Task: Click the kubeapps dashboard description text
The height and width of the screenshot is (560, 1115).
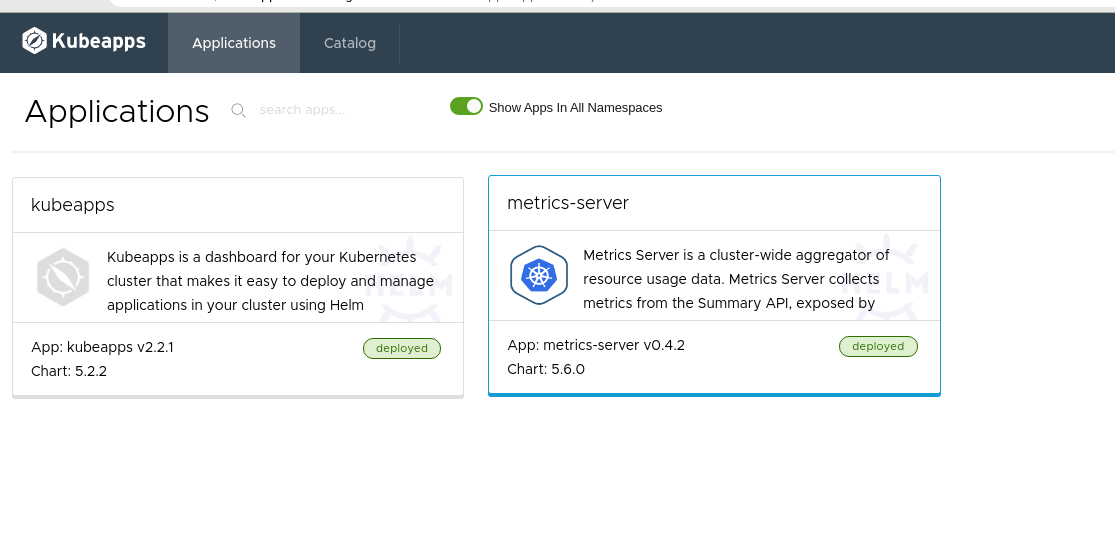Action: pos(270,282)
